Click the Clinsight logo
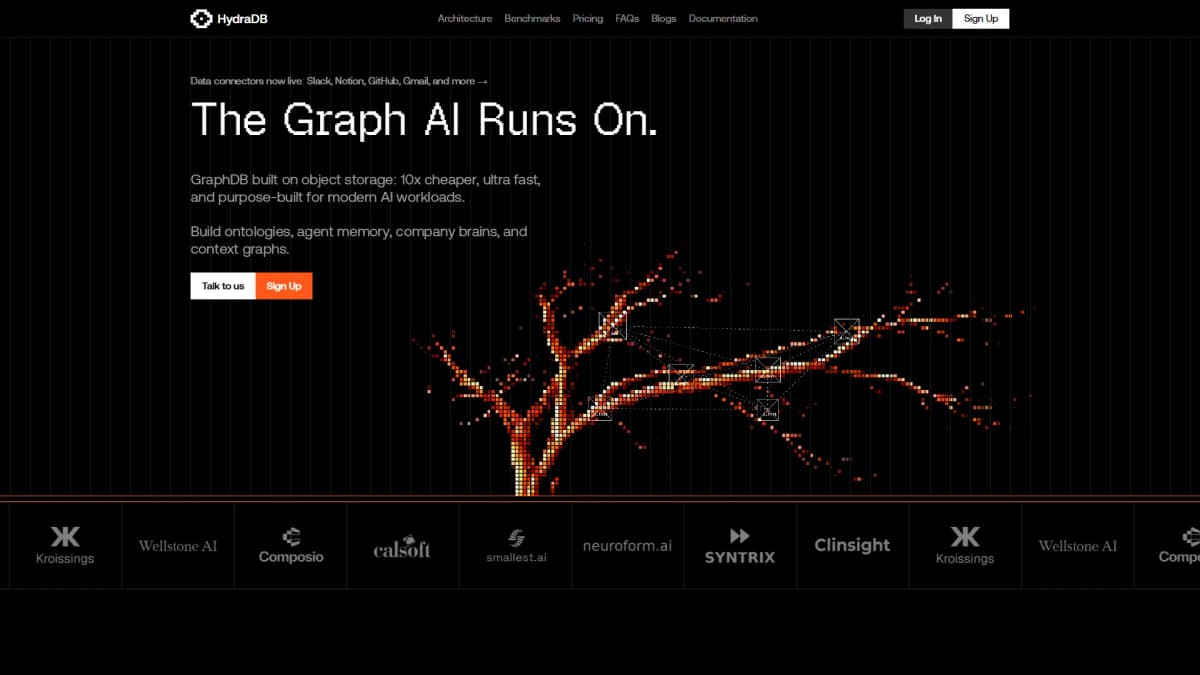 point(852,545)
